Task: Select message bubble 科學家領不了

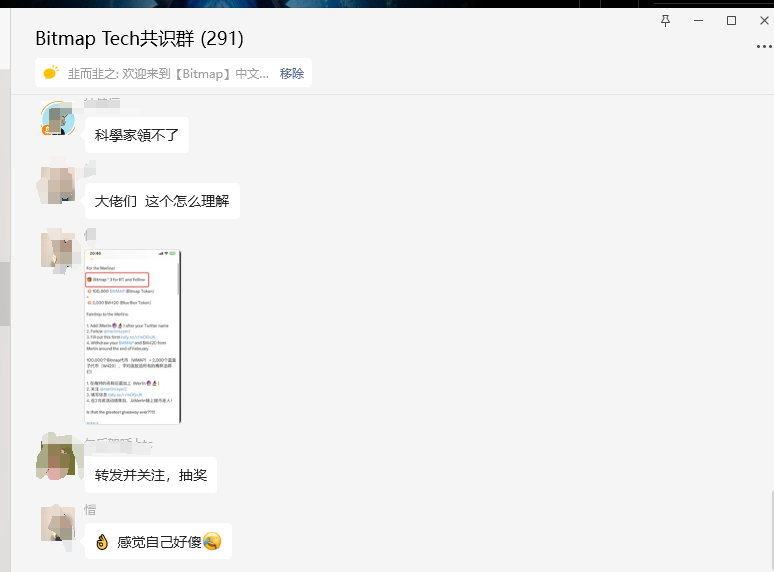Action: click(137, 135)
